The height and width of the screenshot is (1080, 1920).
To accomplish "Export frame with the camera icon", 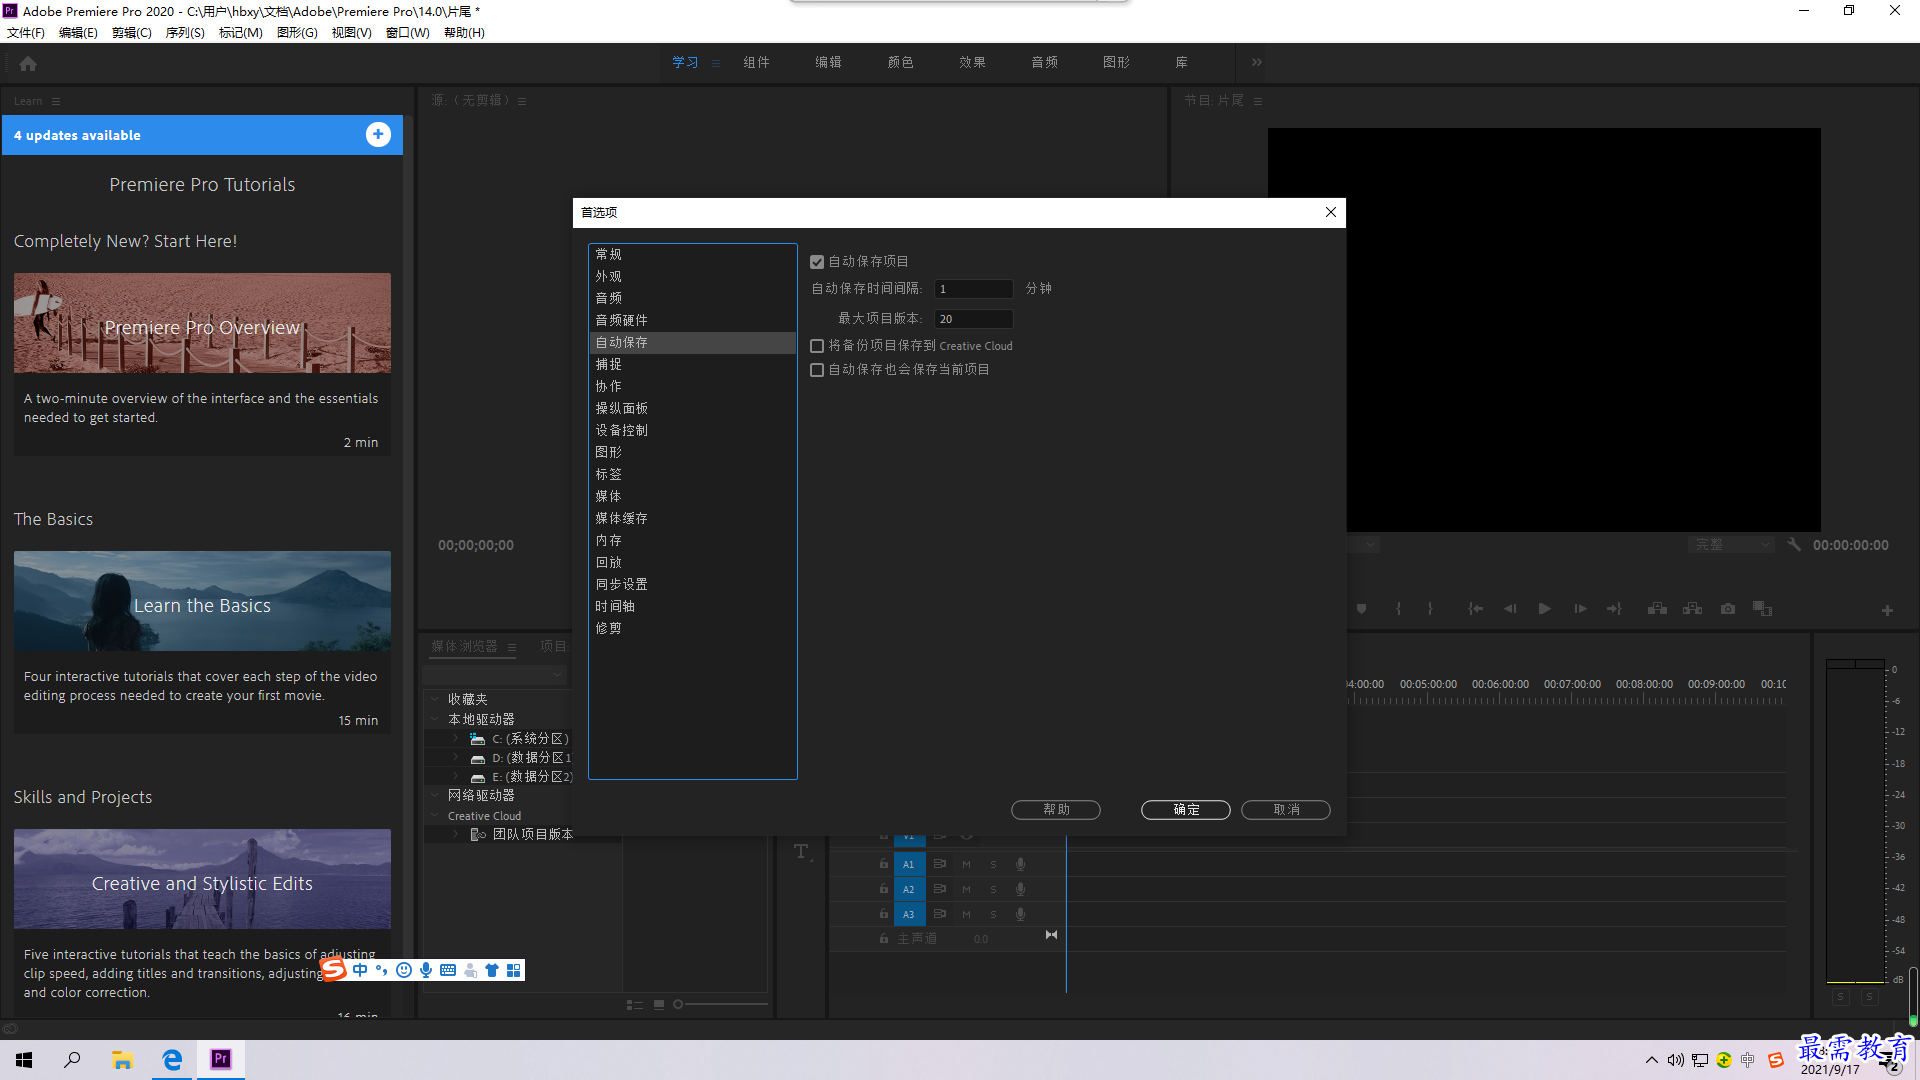I will (1728, 609).
